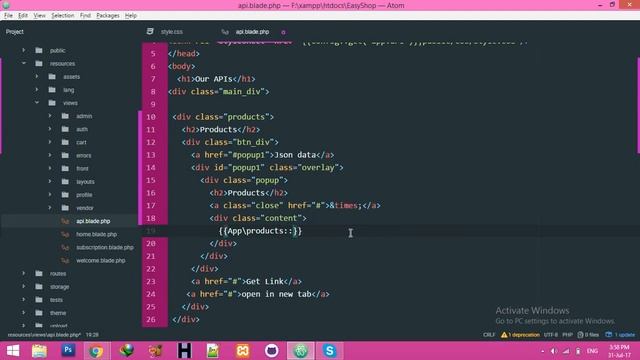Click the git files icon in status bar
640x360 pixels.
pos(580,335)
